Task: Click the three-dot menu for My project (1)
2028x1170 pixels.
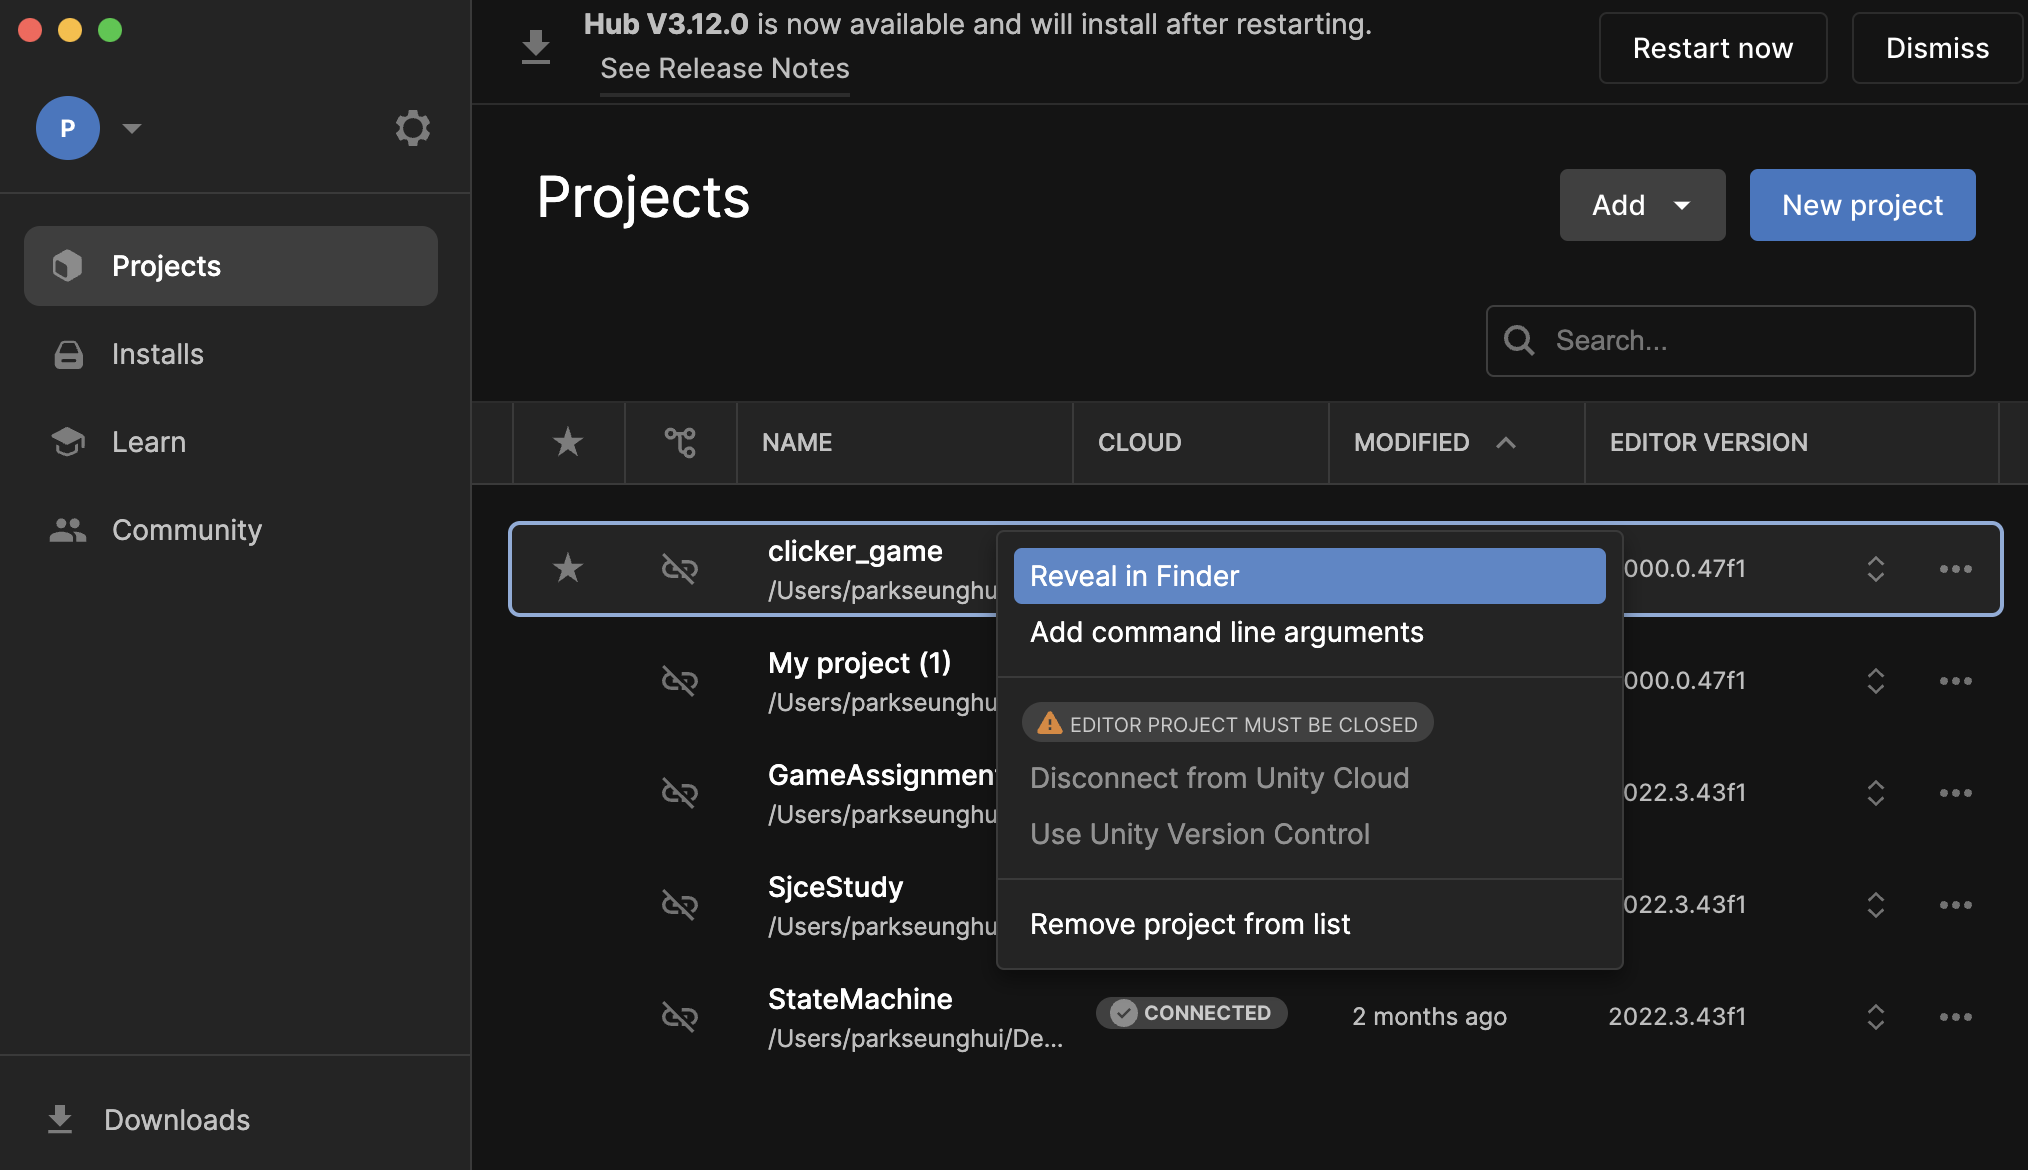Action: (1955, 681)
